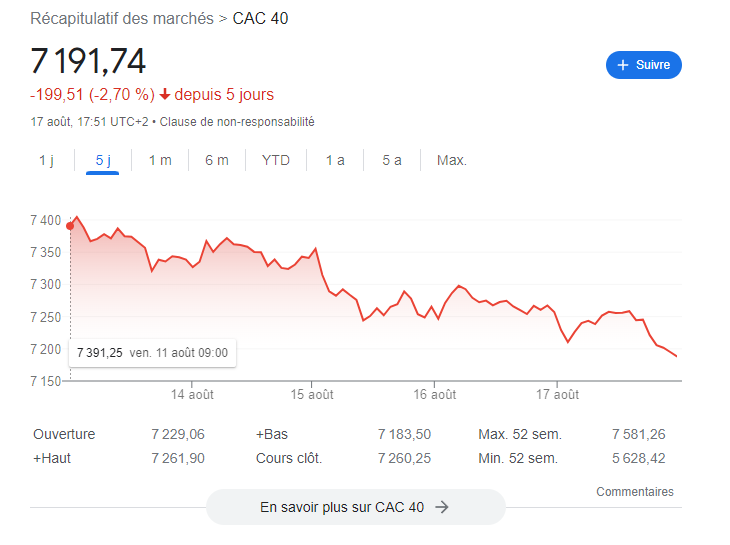Switch chart to 1 m range
The height and width of the screenshot is (545, 730).
click(160, 160)
